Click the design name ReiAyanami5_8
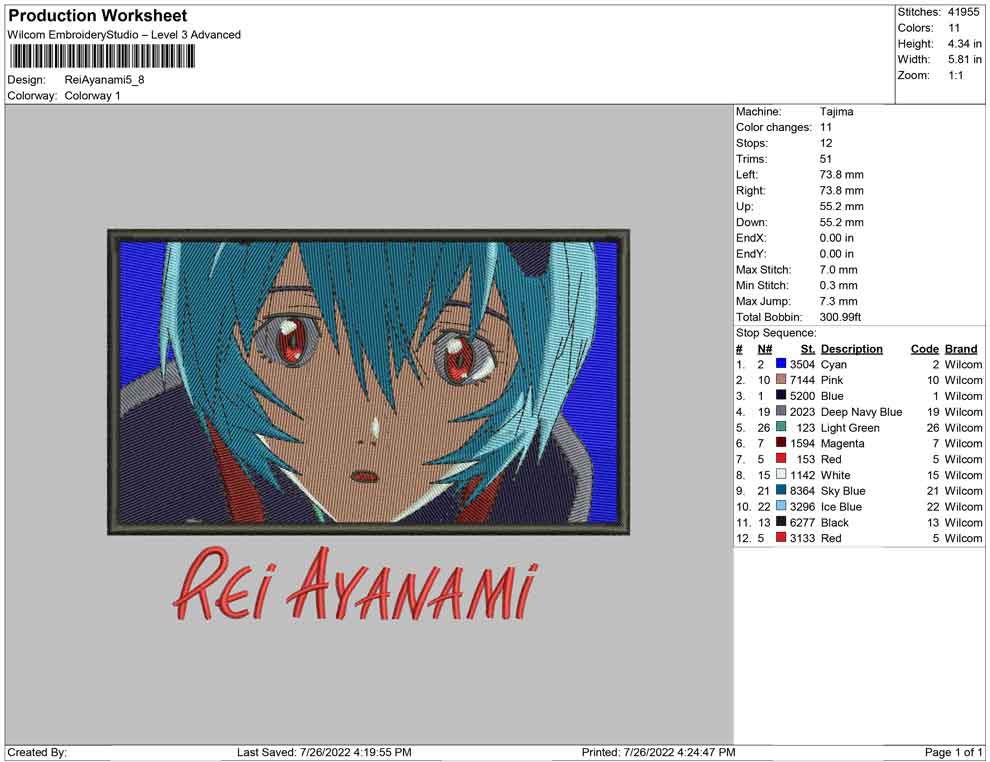Screen dimensions: 990x762 tap(105, 80)
